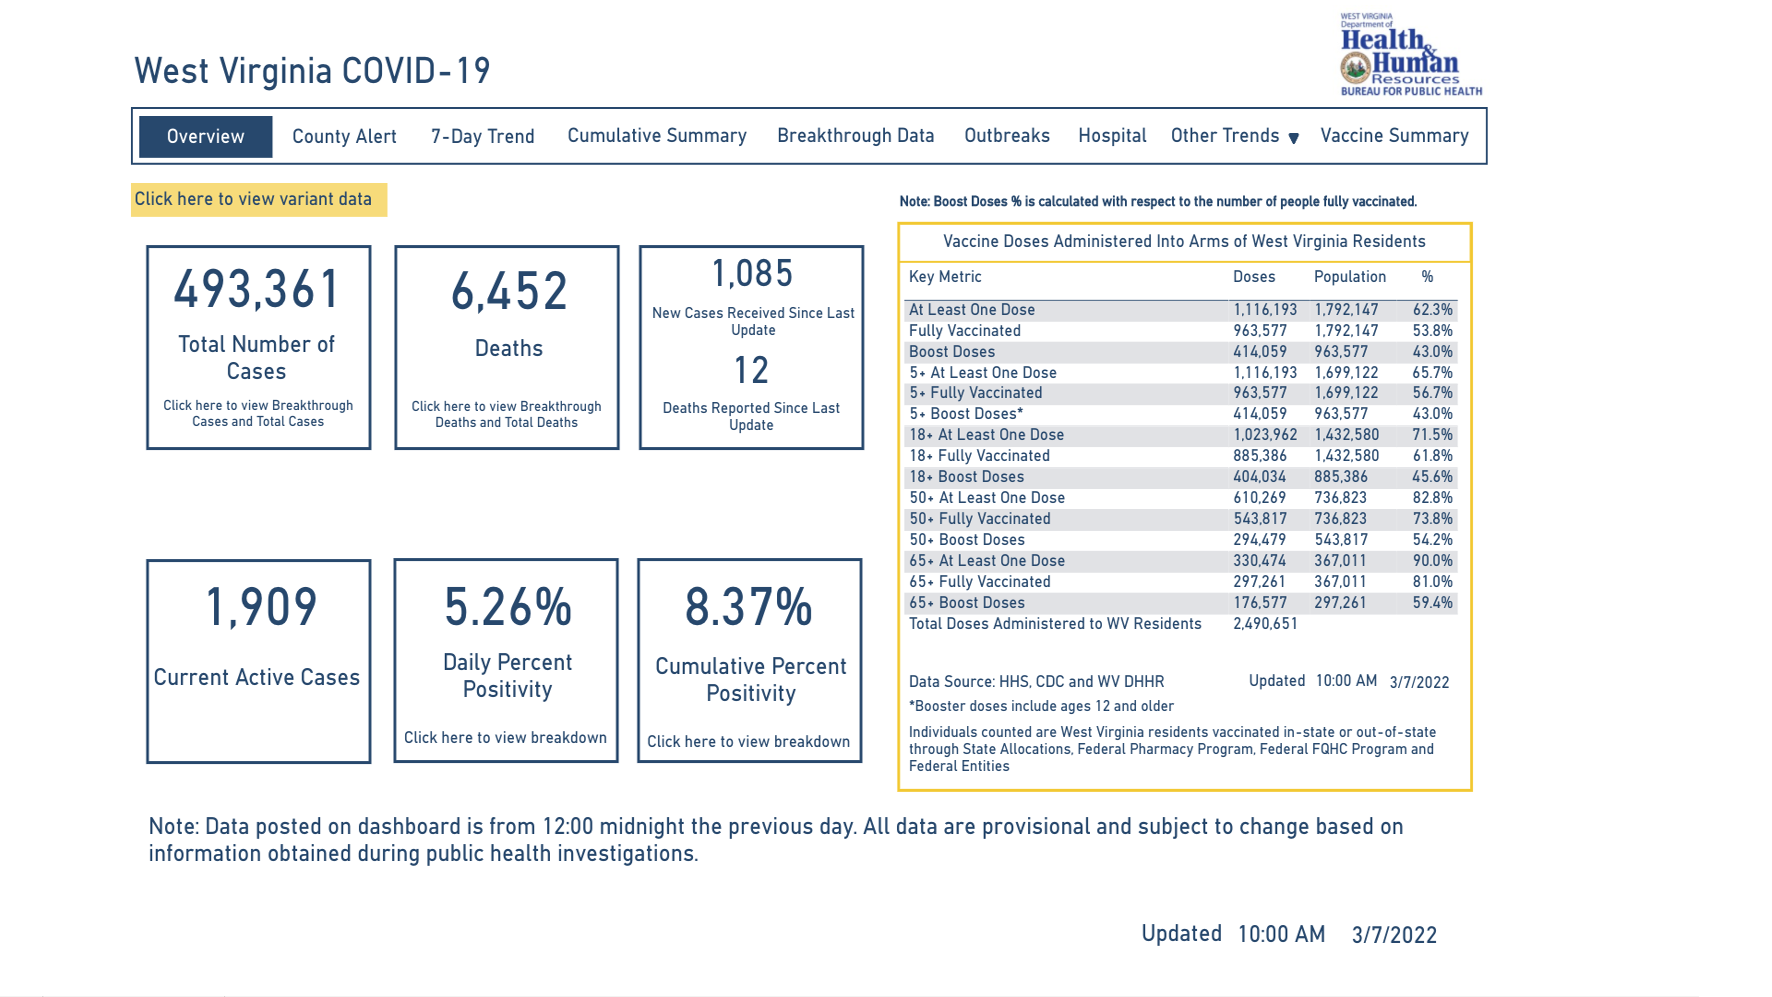Select the 7-Day Trend tab
Screen dimensions: 1772x997
pyautogui.click(x=482, y=137)
